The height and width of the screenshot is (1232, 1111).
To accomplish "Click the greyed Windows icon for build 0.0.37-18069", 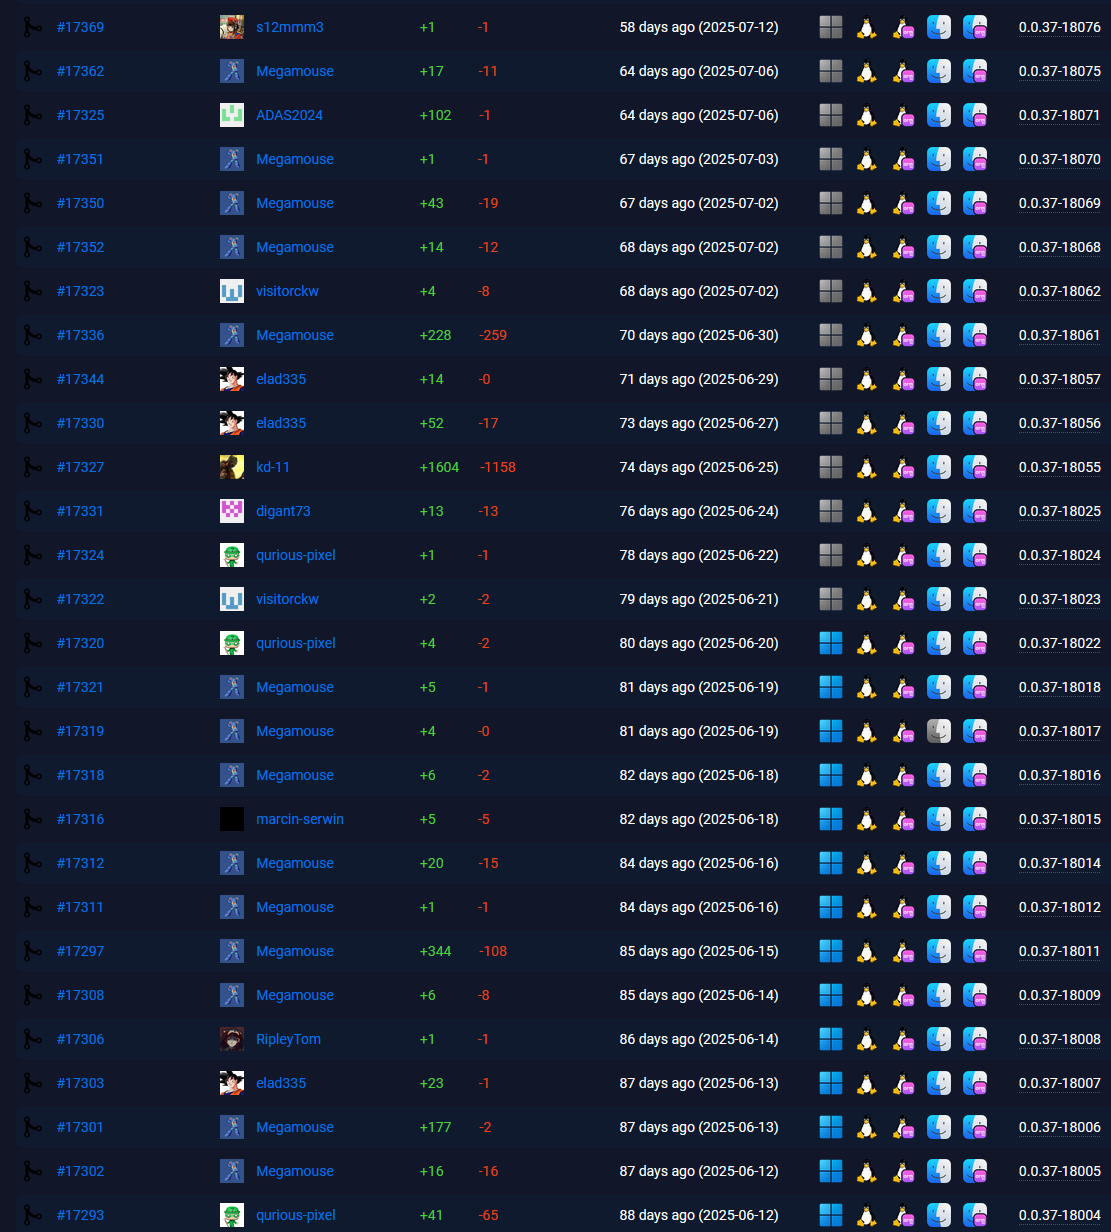I will [831, 203].
